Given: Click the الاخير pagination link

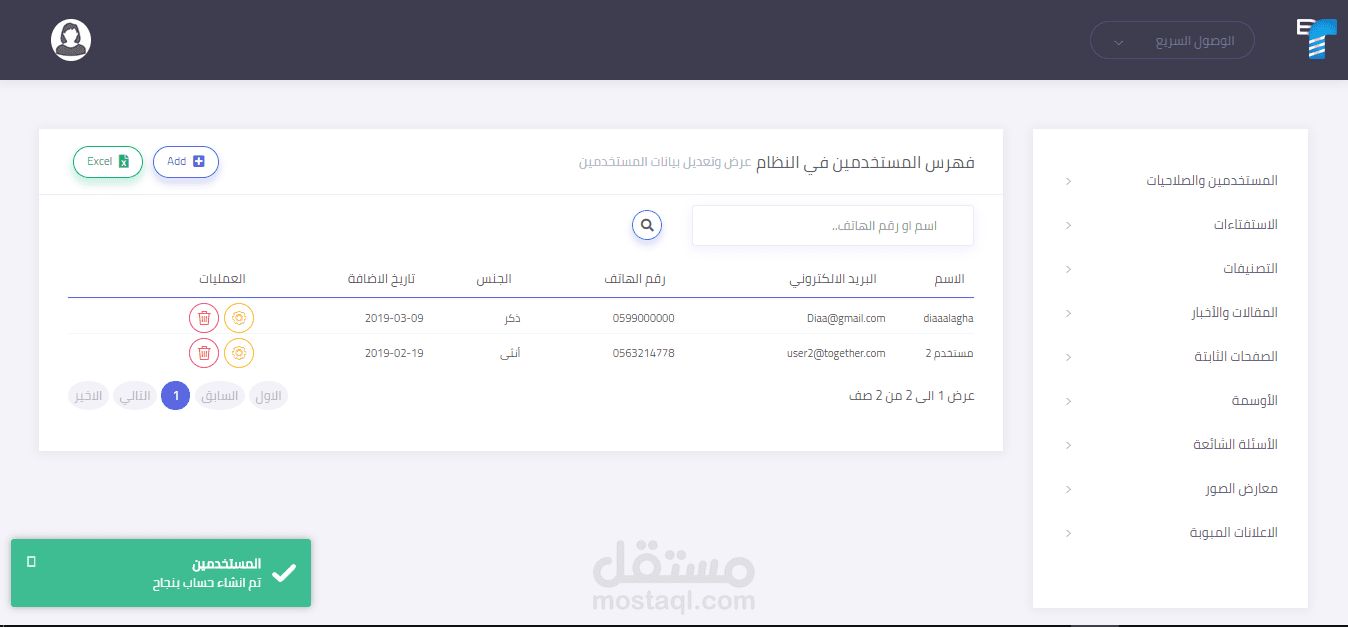Looking at the screenshot, I should pyautogui.click(x=87, y=395).
